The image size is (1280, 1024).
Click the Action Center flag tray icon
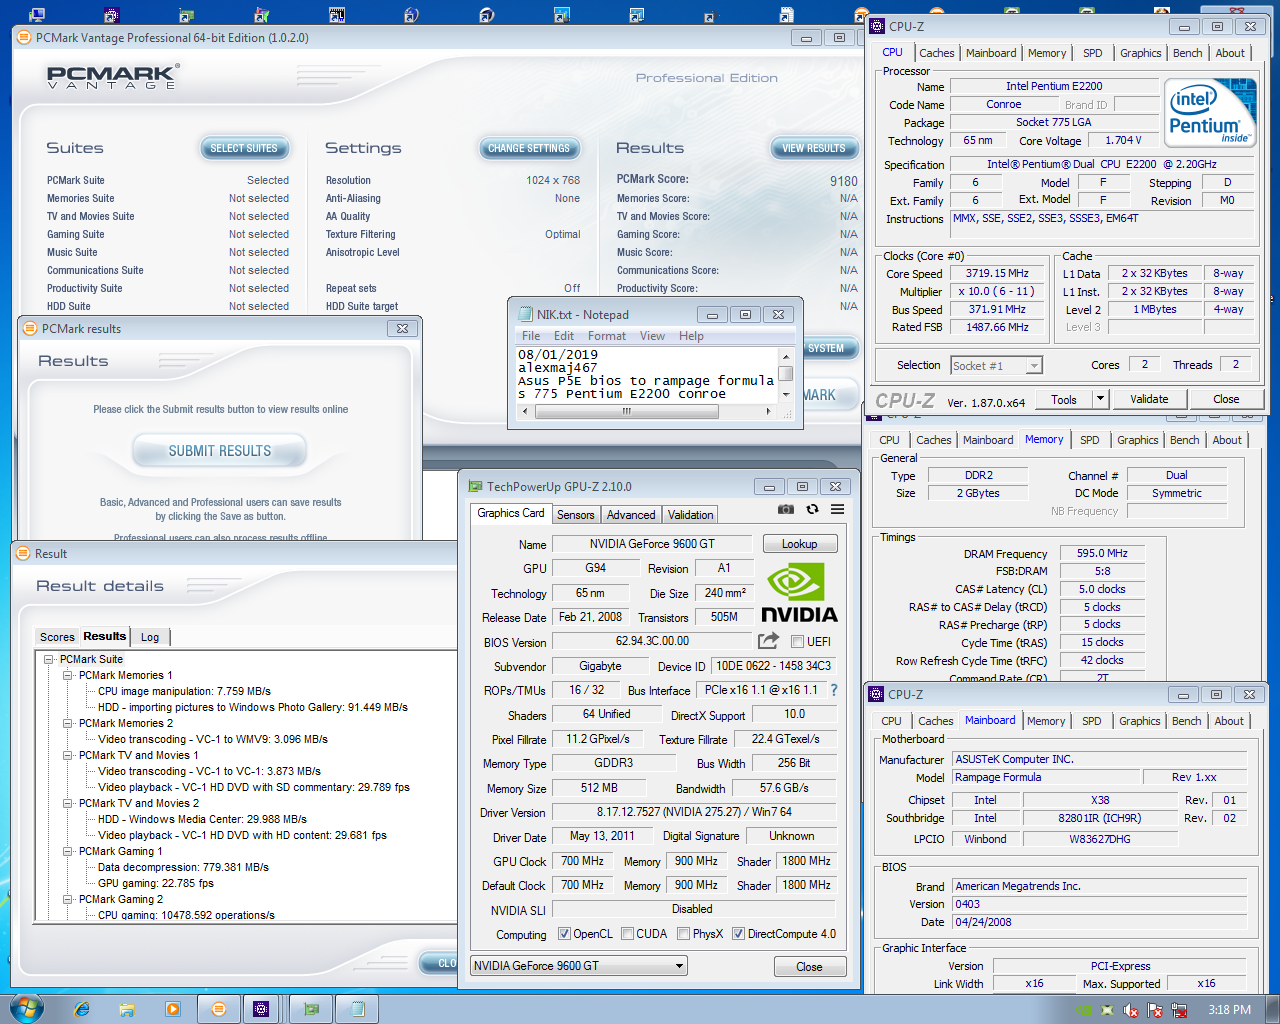click(x=1154, y=1010)
